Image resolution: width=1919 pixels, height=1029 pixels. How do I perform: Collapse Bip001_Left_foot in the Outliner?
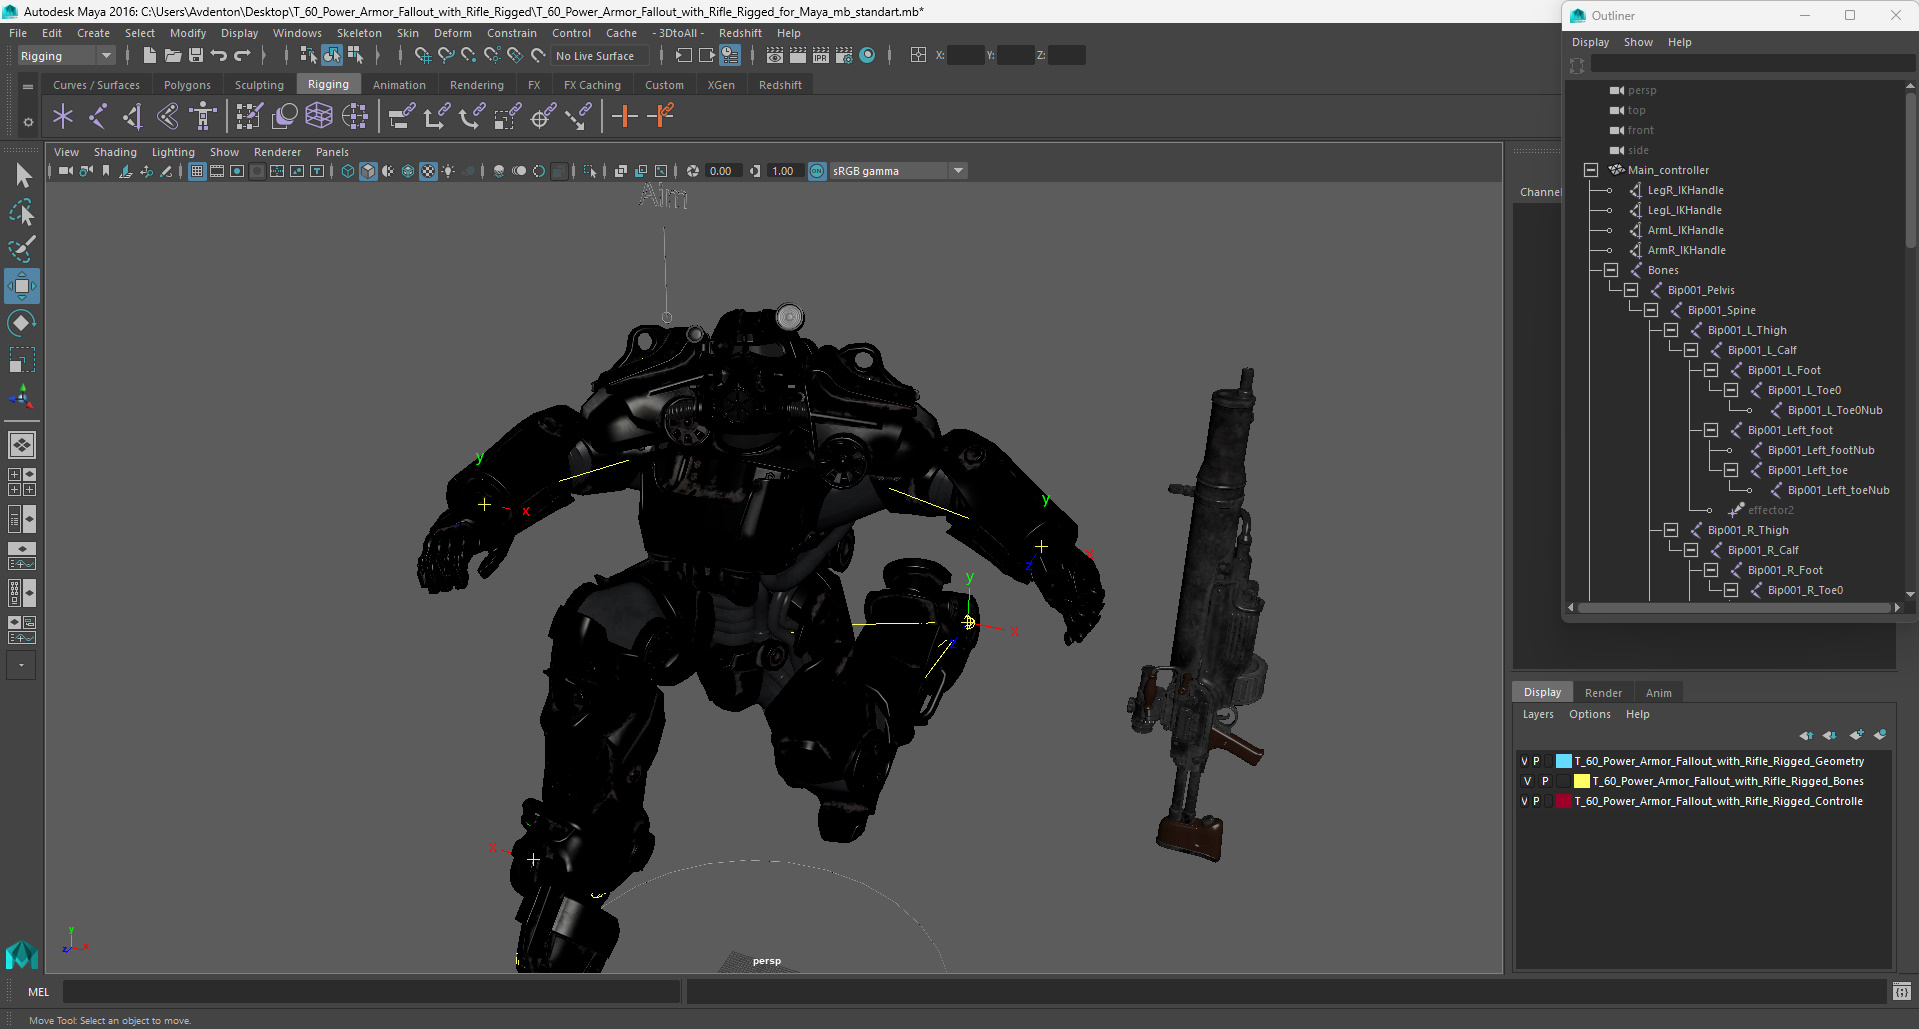[x=1711, y=430]
